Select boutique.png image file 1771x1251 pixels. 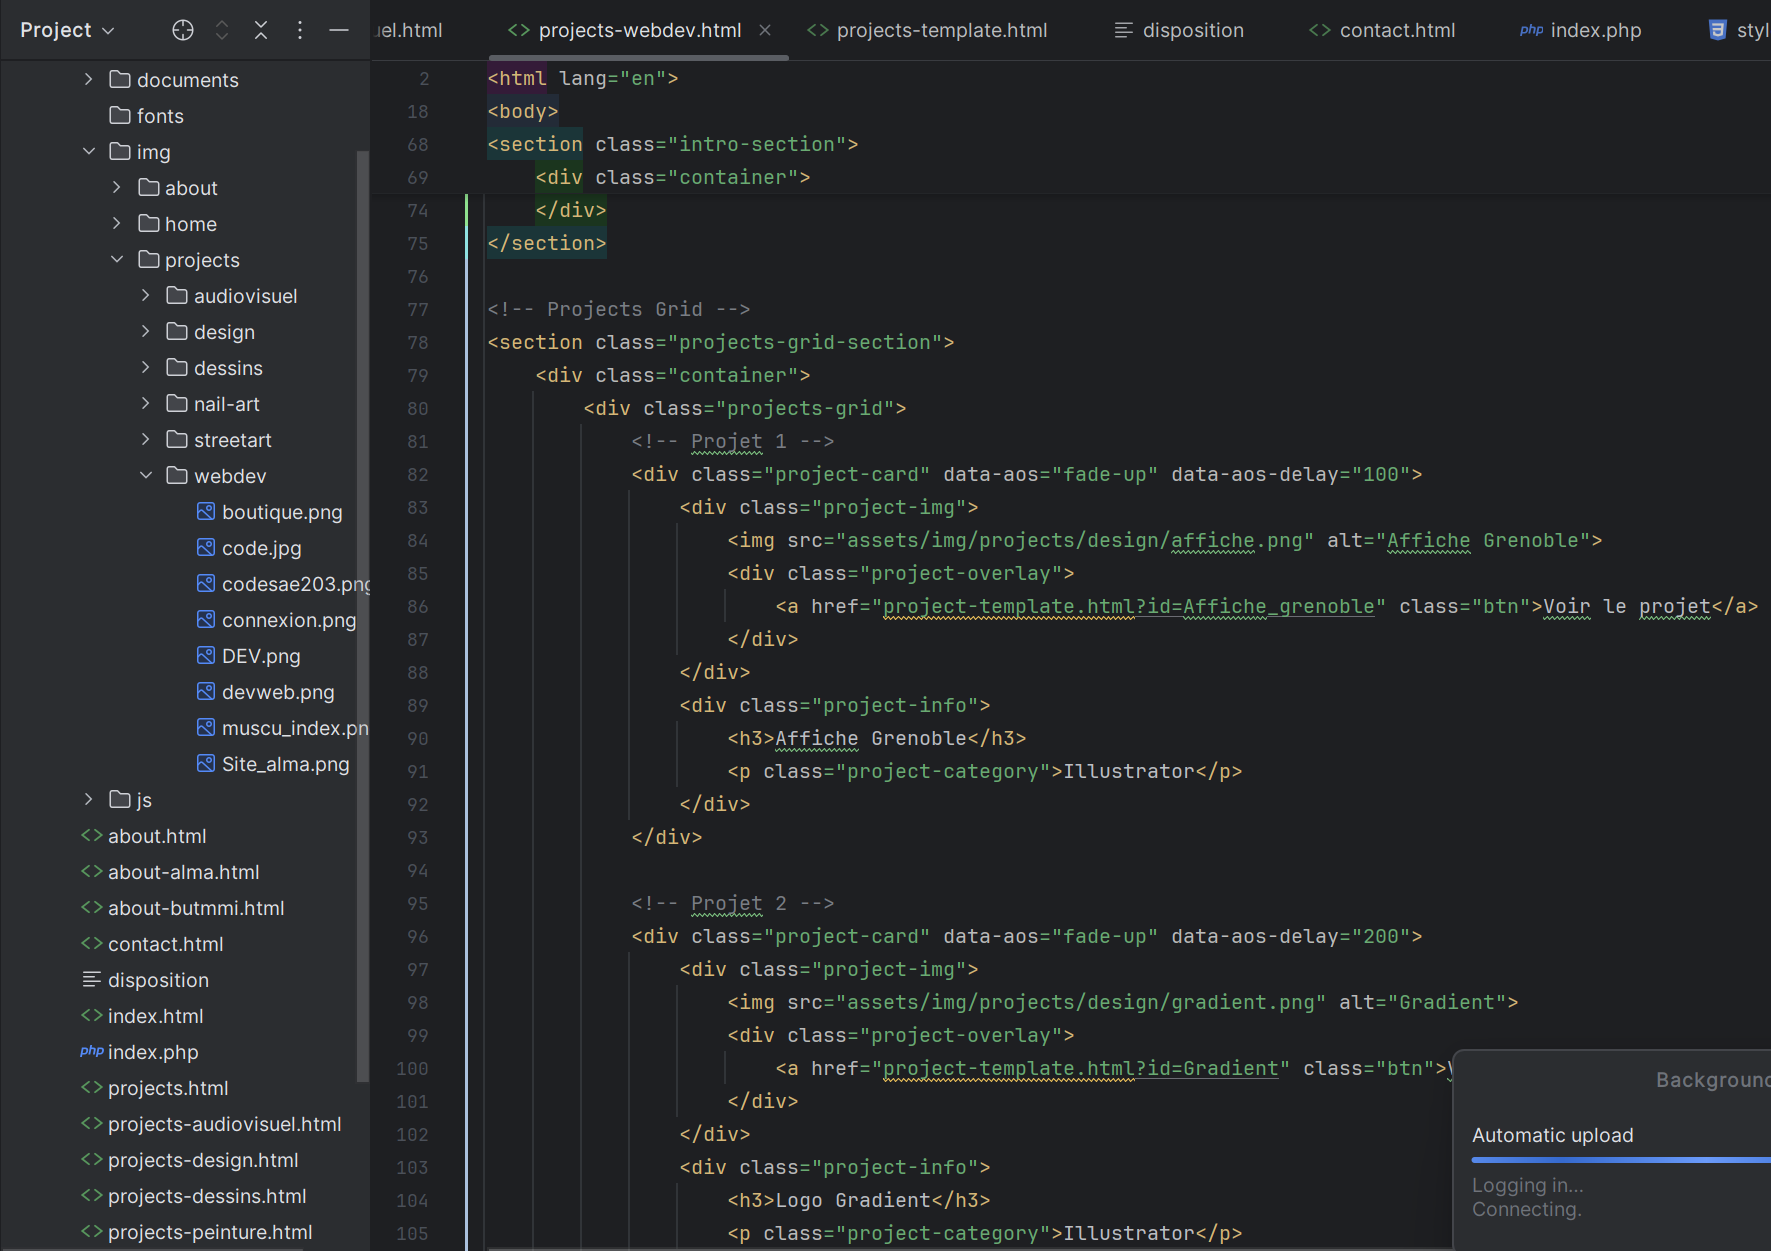pyautogui.click(x=281, y=512)
